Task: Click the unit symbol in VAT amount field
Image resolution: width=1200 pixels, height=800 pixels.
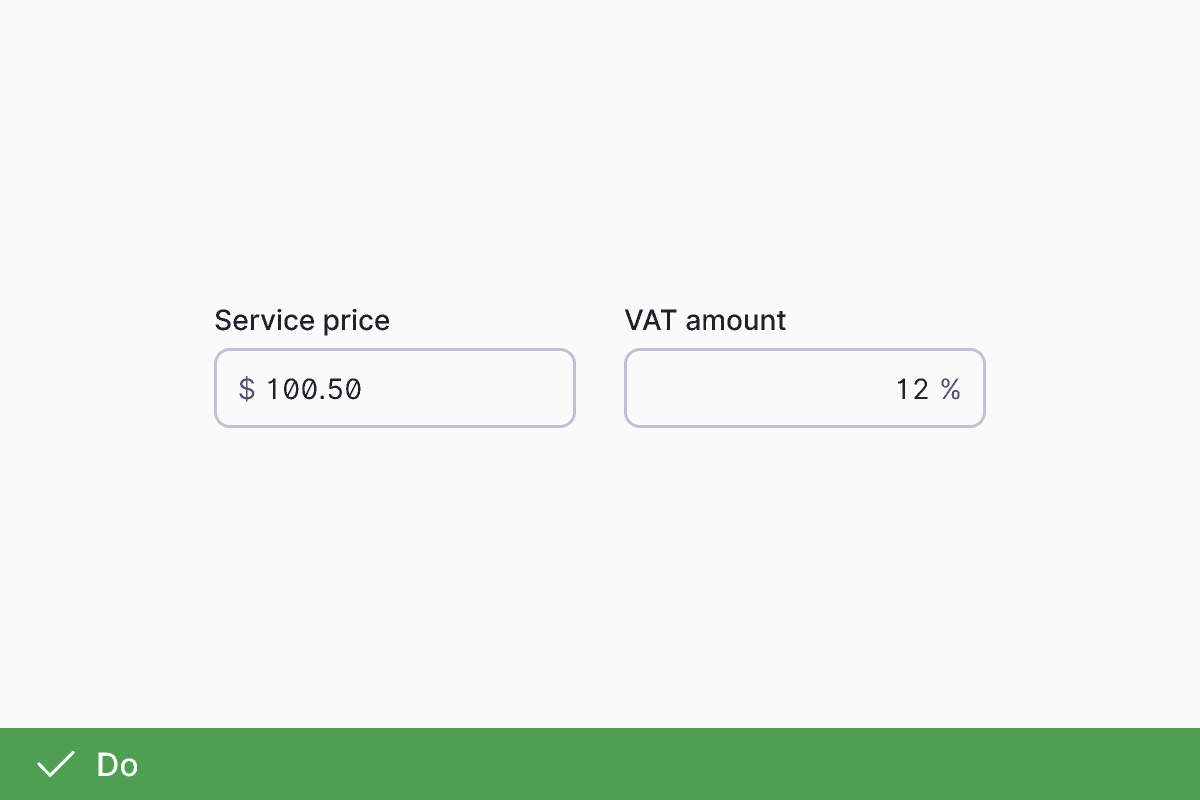Action: click(x=952, y=389)
